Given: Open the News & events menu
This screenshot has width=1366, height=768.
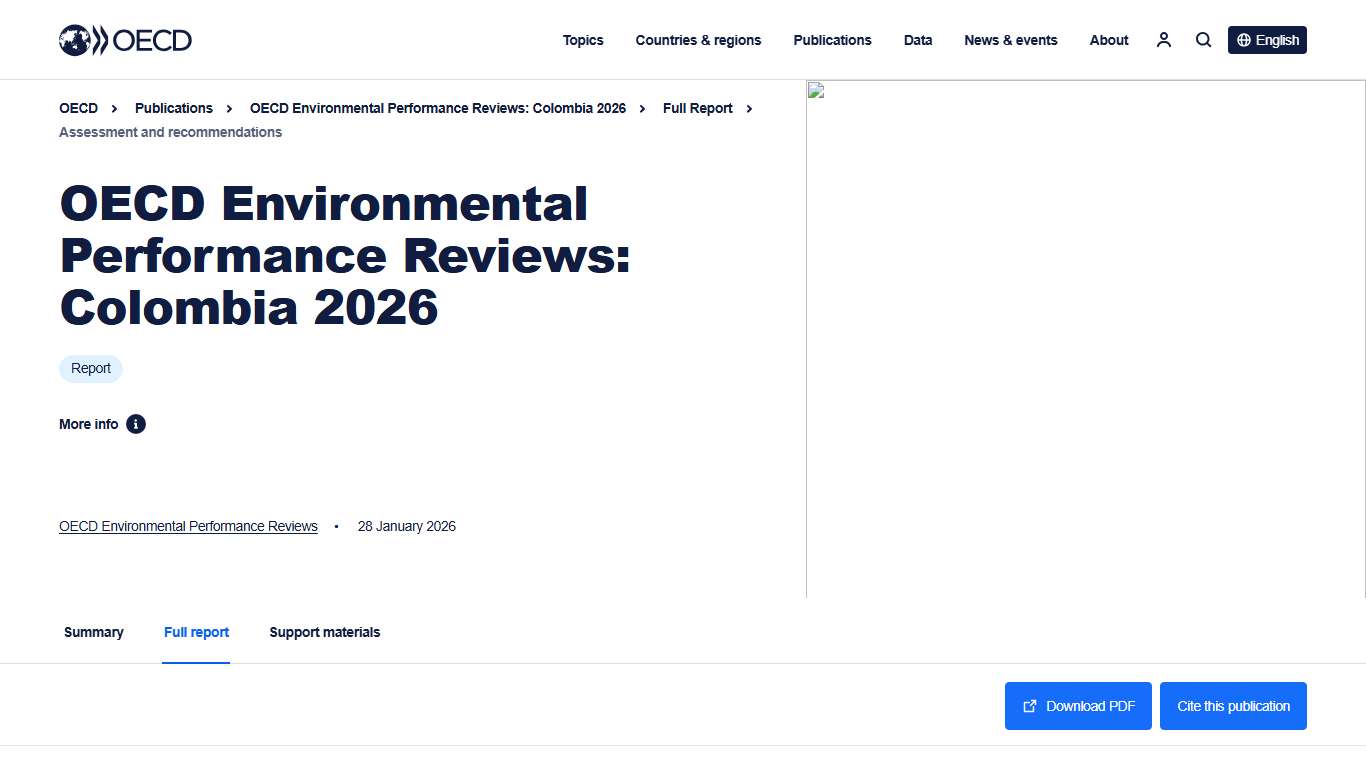Looking at the screenshot, I should [x=1011, y=39].
